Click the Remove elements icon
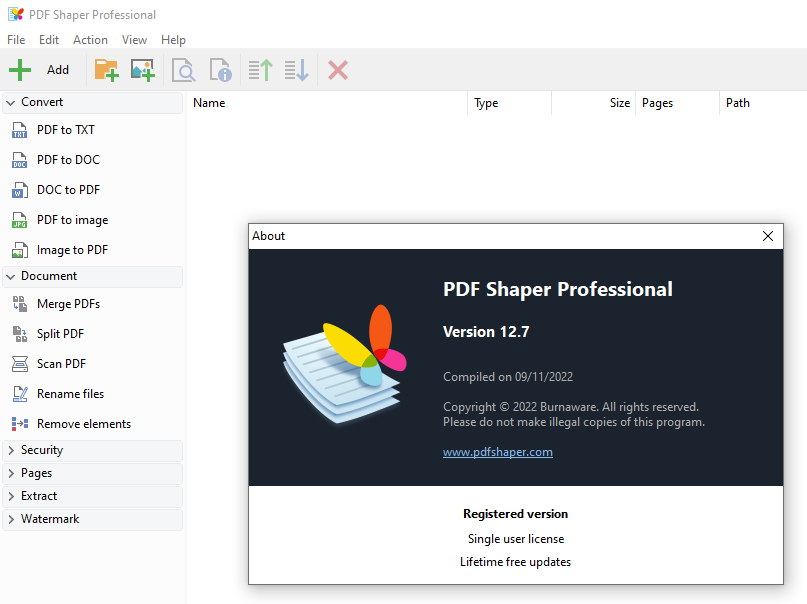 pos(20,424)
